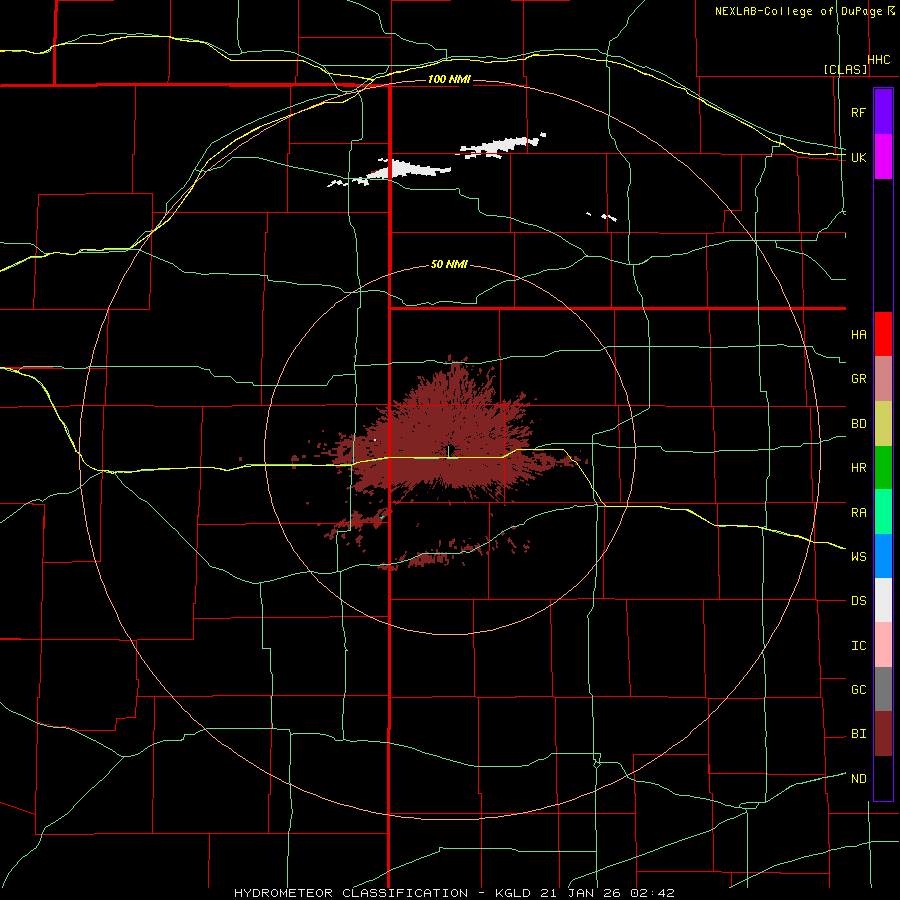Click the GR legend label
900x900 pixels.
[858, 379]
